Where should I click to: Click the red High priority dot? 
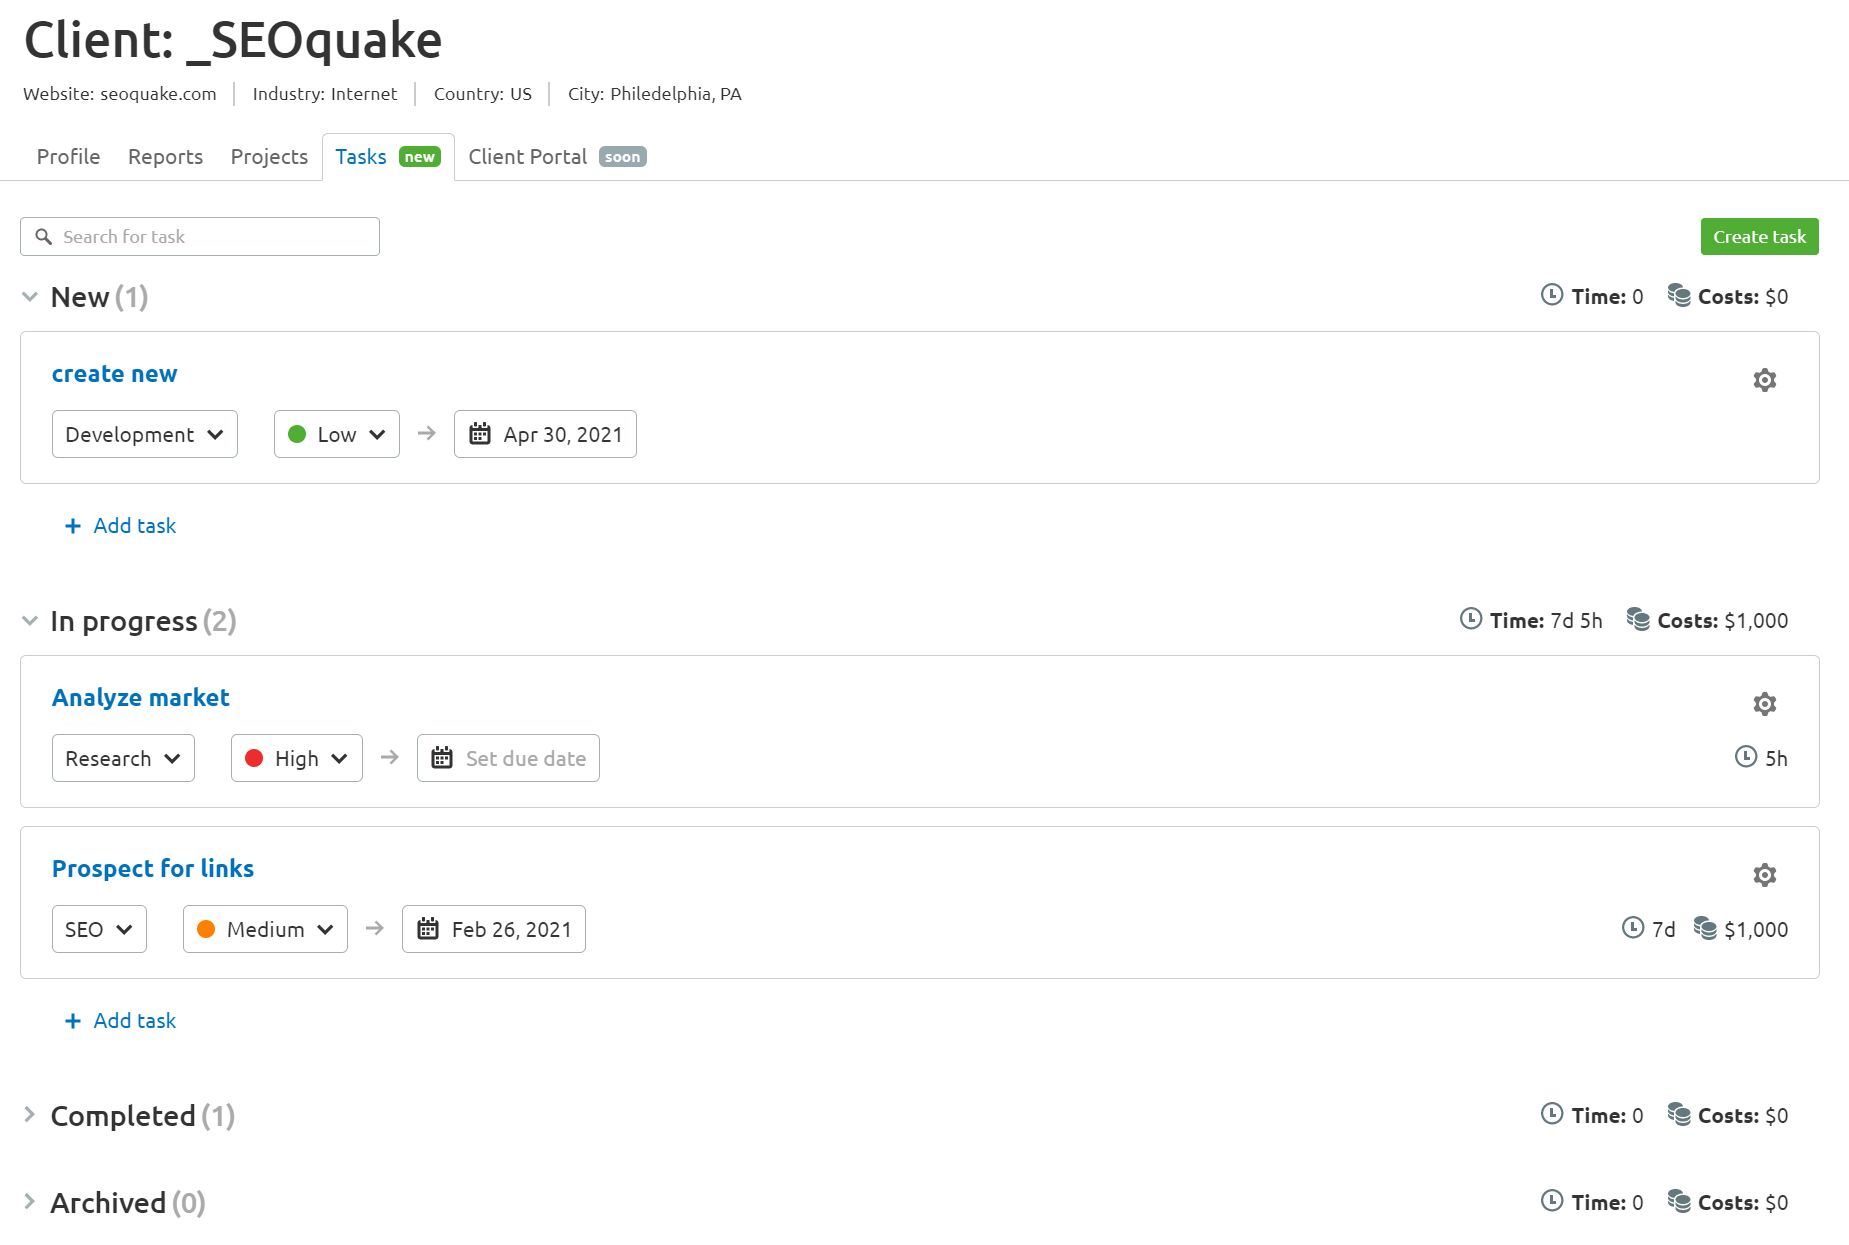[x=256, y=757]
